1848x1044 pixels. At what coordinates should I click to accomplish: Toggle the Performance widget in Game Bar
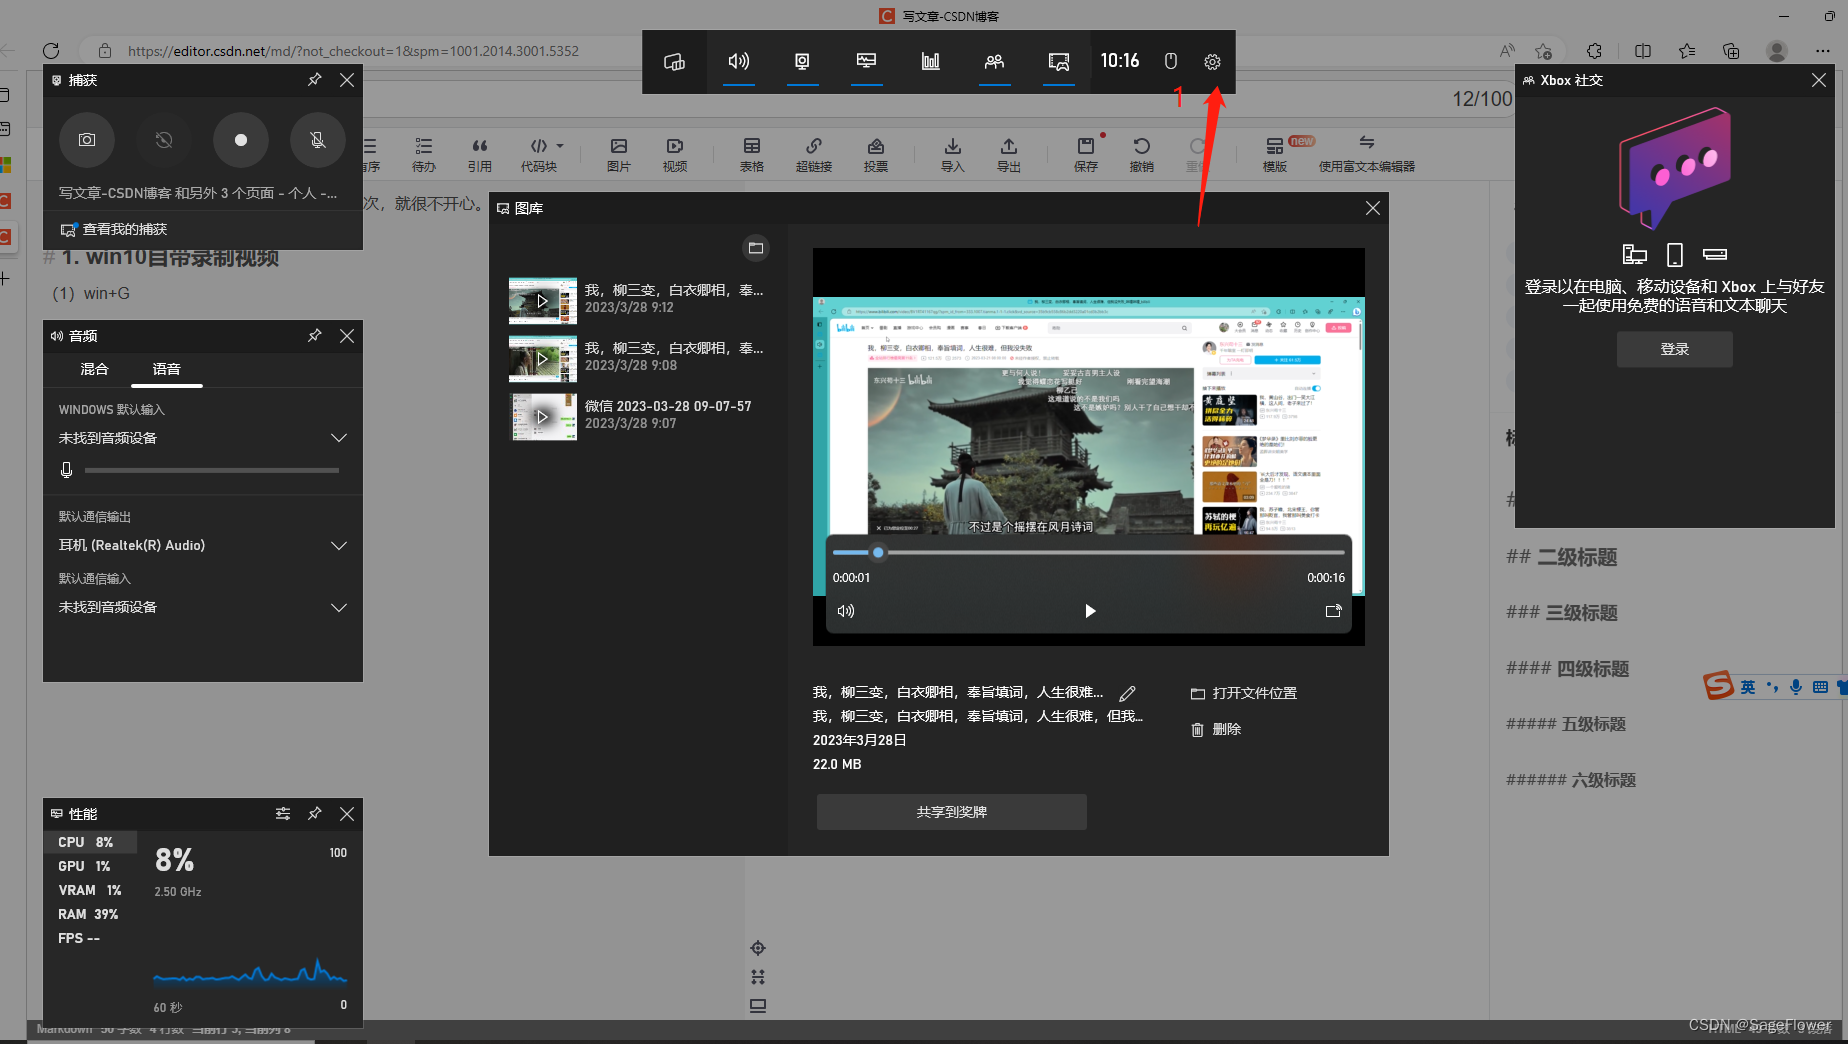(x=867, y=62)
